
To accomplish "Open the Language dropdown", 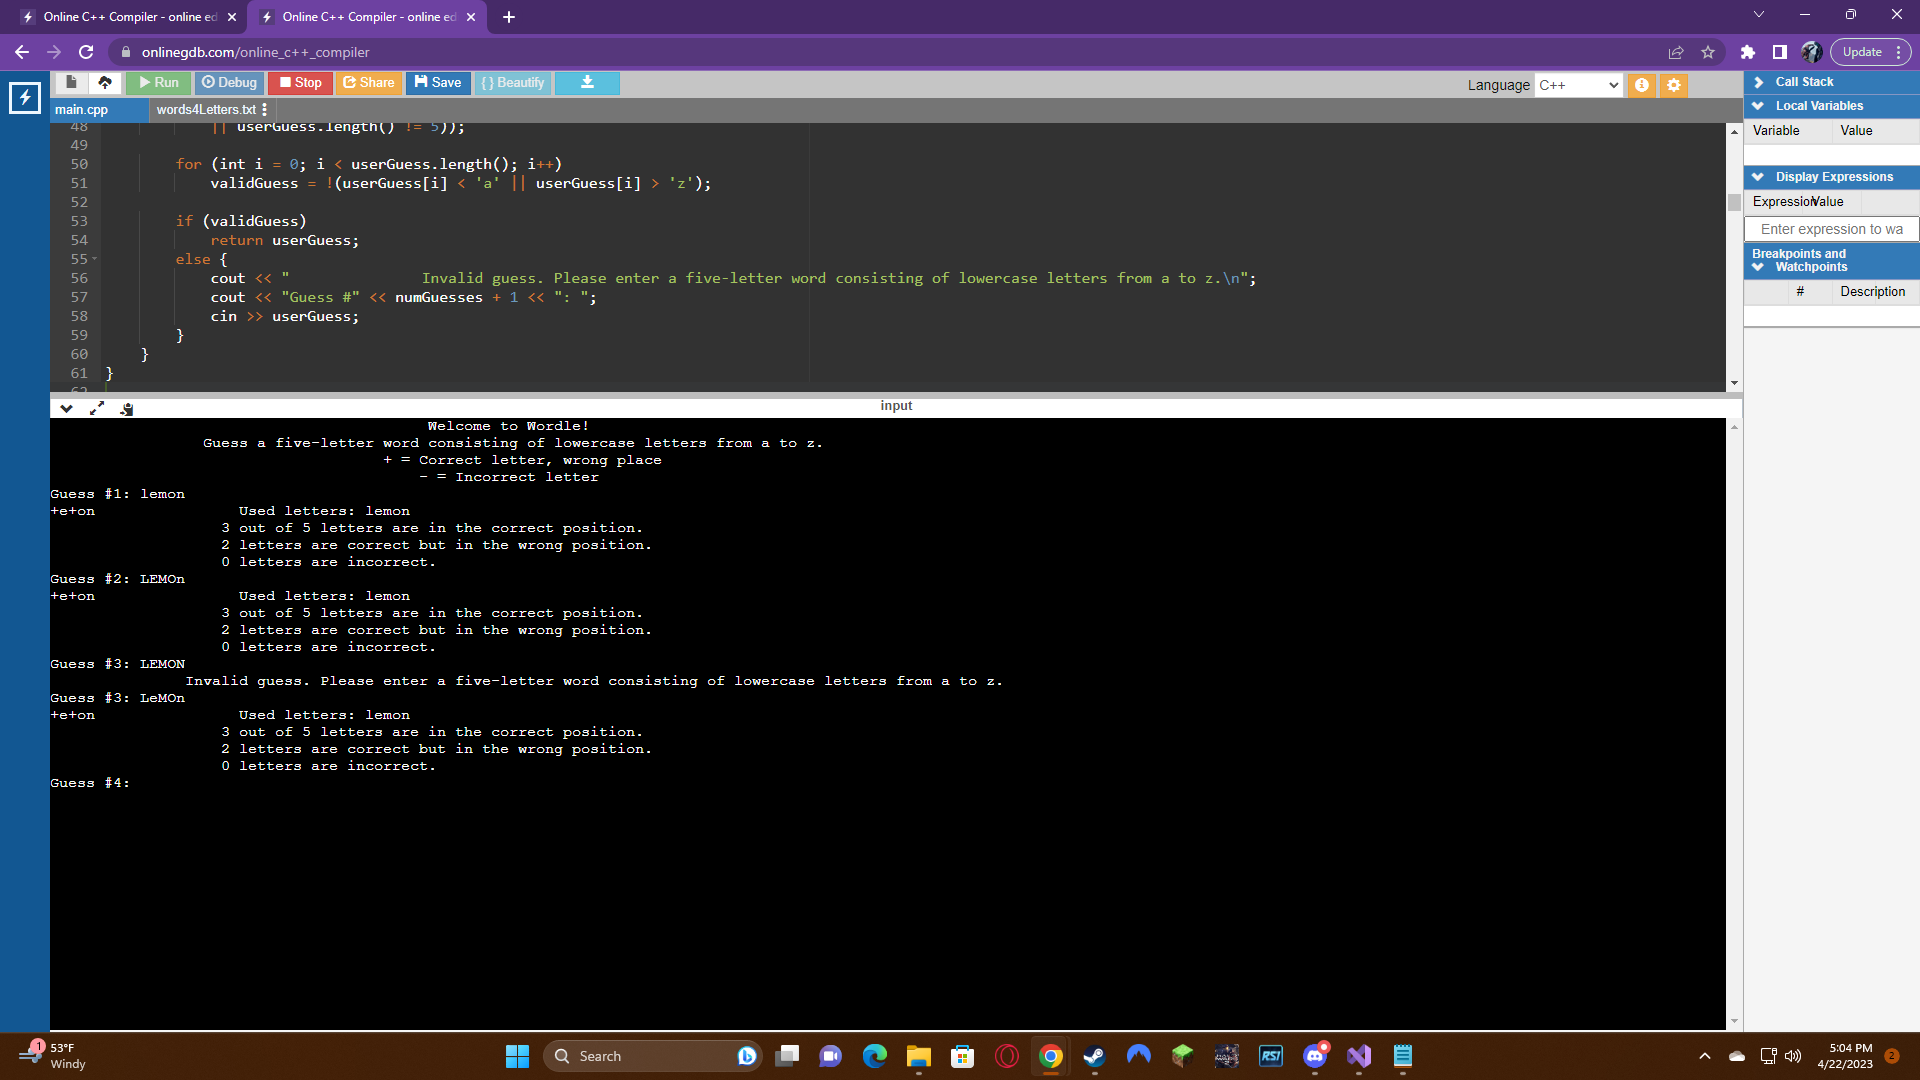I will tap(1578, 85).
